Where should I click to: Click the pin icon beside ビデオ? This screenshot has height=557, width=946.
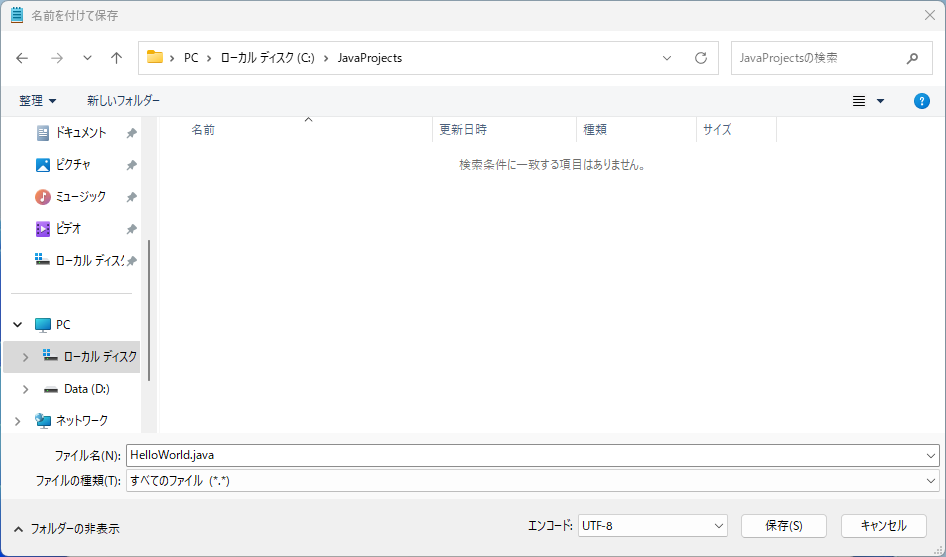[132, 229]
